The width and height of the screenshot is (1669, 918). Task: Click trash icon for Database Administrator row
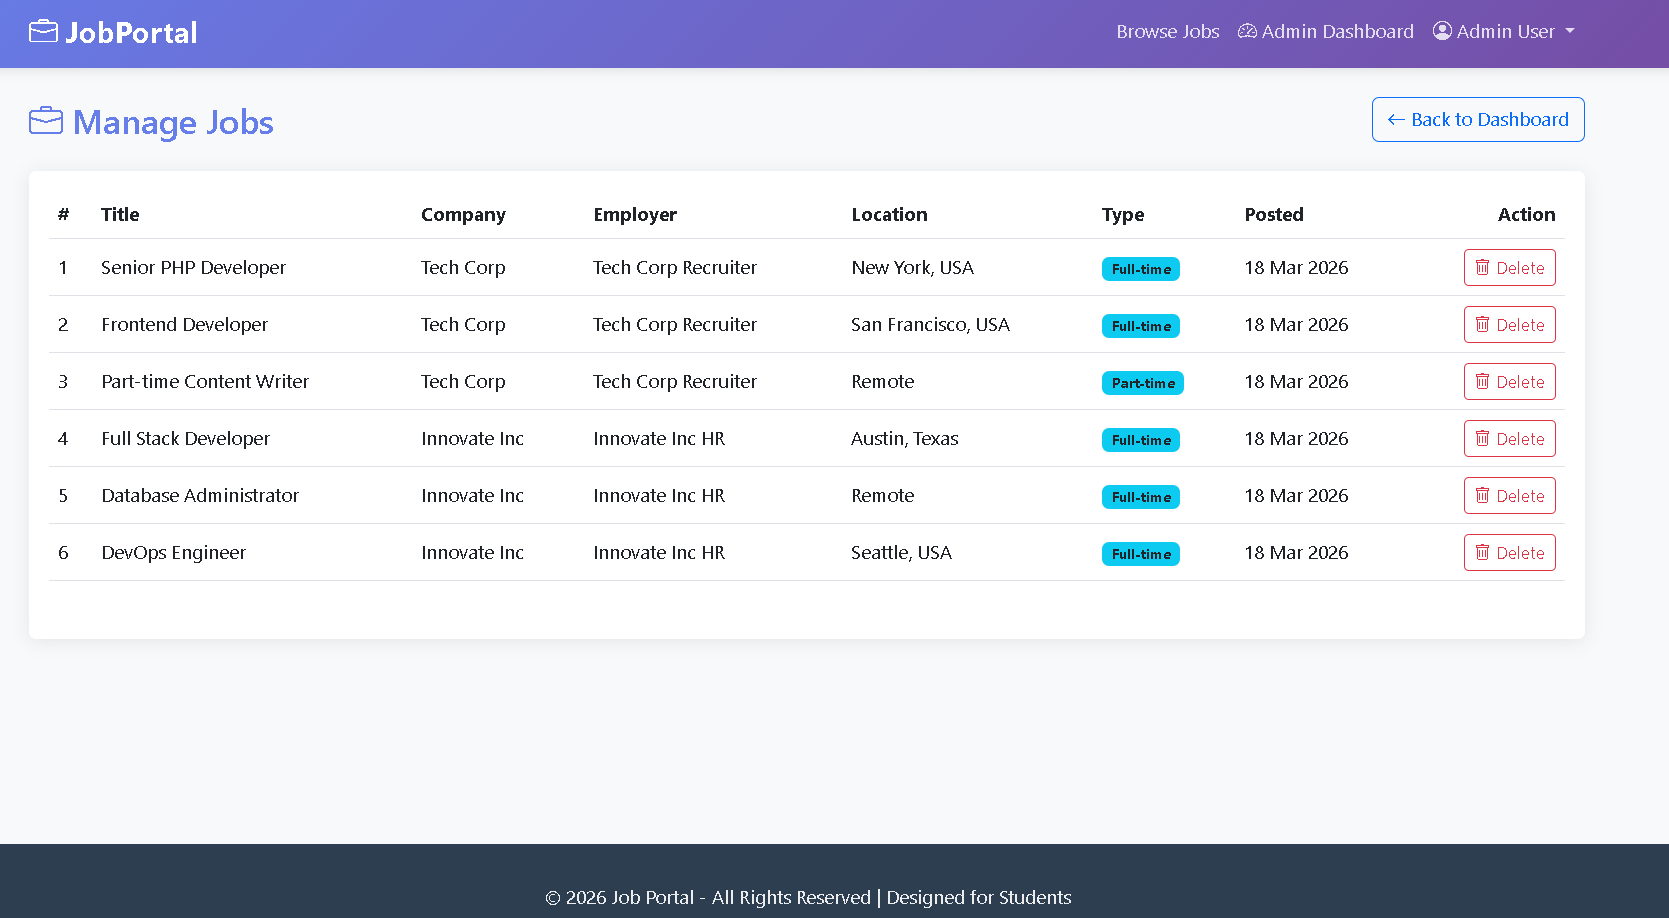[x=1482, y=495]
